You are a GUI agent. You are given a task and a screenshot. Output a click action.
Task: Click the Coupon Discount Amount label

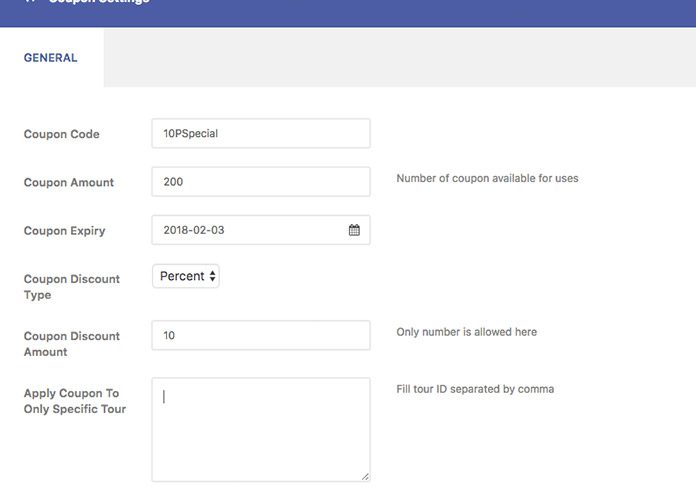[x=72, y=344]
